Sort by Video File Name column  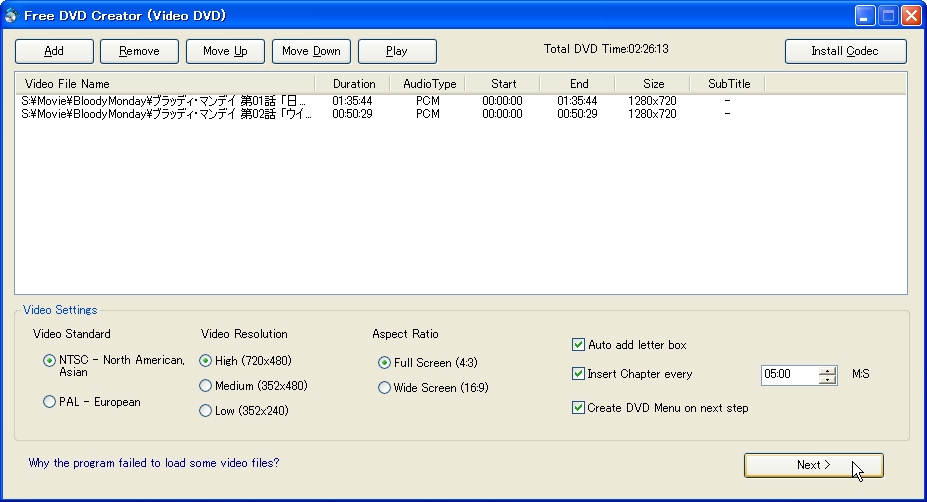pos(166,84)
